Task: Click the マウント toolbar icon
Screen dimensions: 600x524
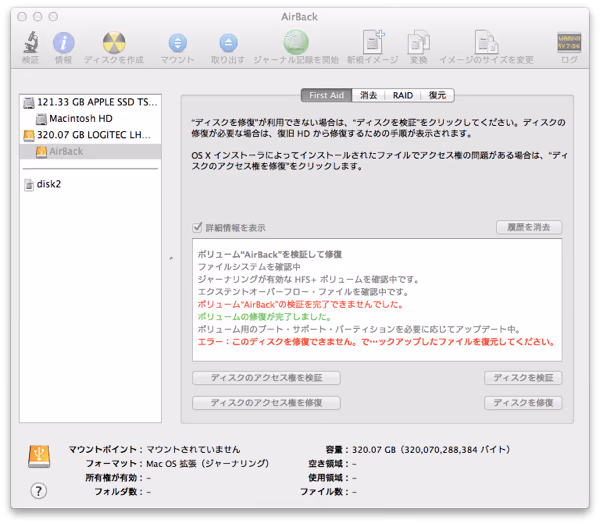Action: tap(178, 43)
